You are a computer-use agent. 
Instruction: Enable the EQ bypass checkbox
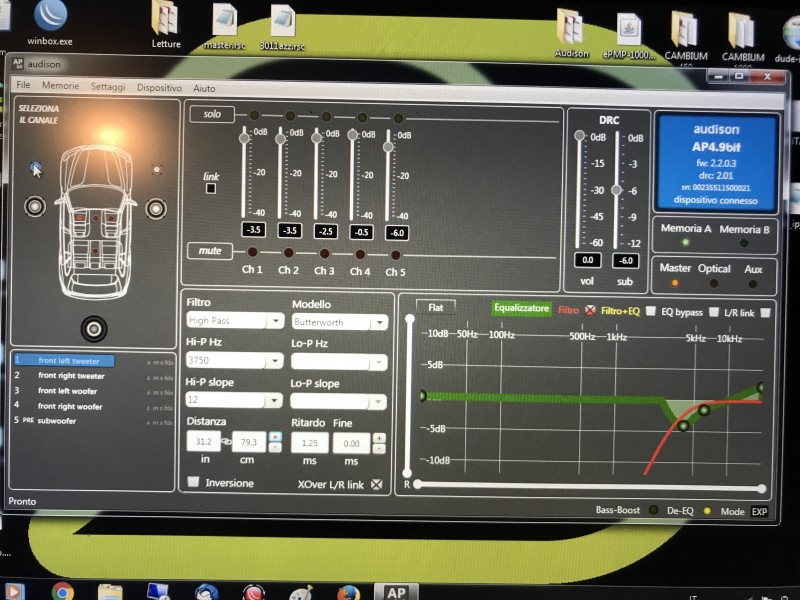point(713,312)
